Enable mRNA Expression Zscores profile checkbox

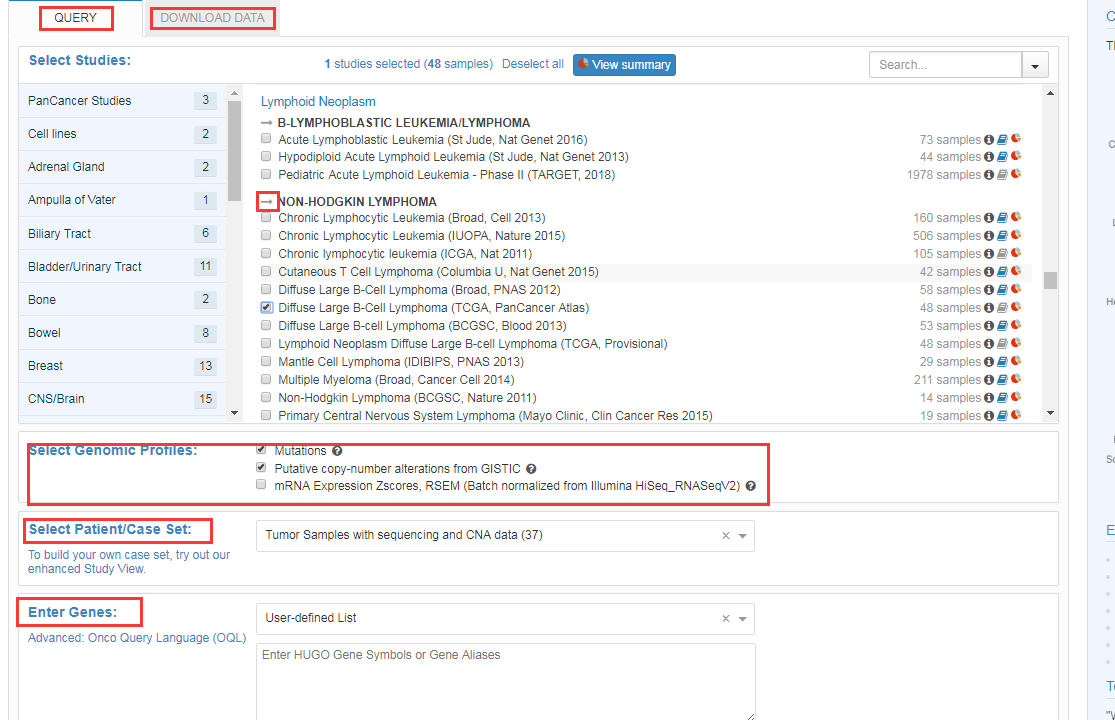[262, 485]
